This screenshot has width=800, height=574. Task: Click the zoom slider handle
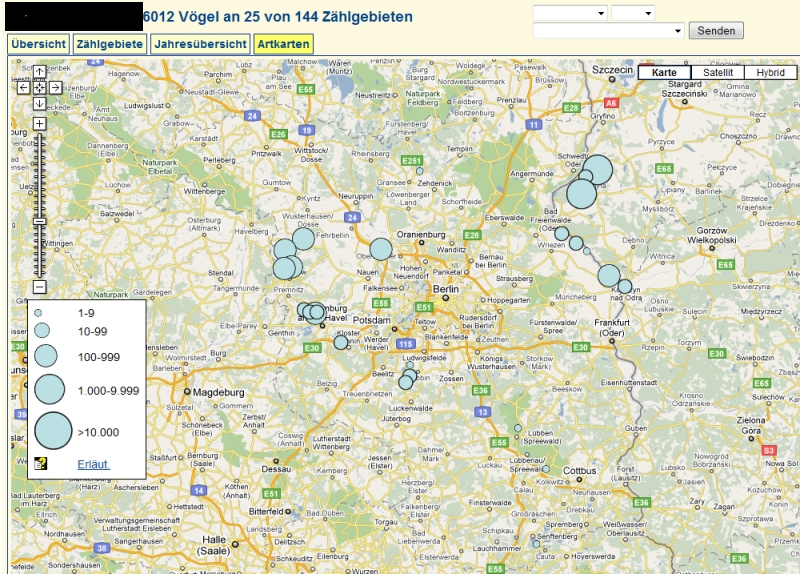39,221
